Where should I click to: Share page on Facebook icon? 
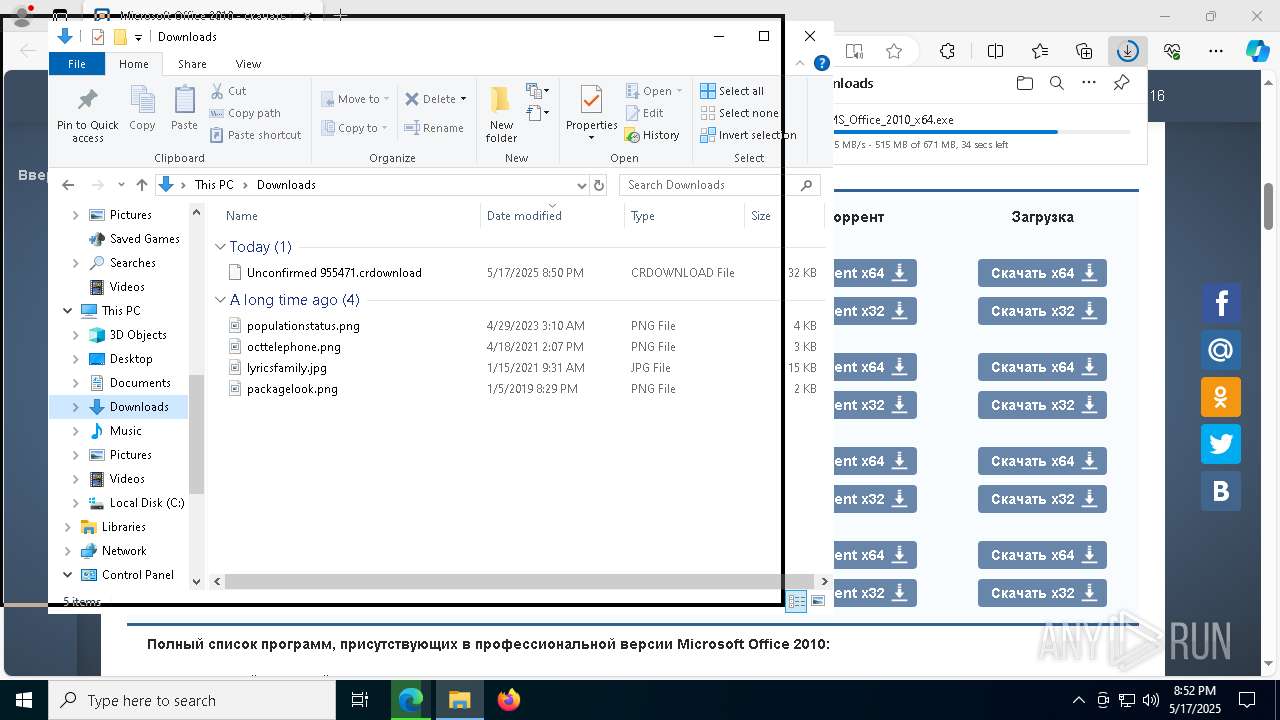1221,303
